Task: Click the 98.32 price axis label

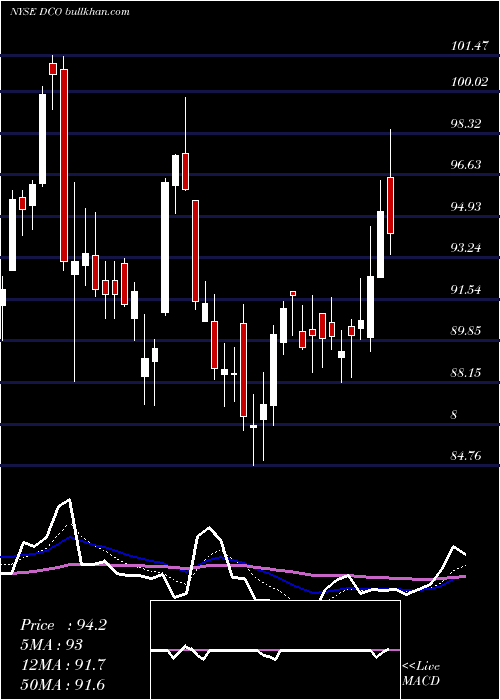Action: tap(466, 124)
